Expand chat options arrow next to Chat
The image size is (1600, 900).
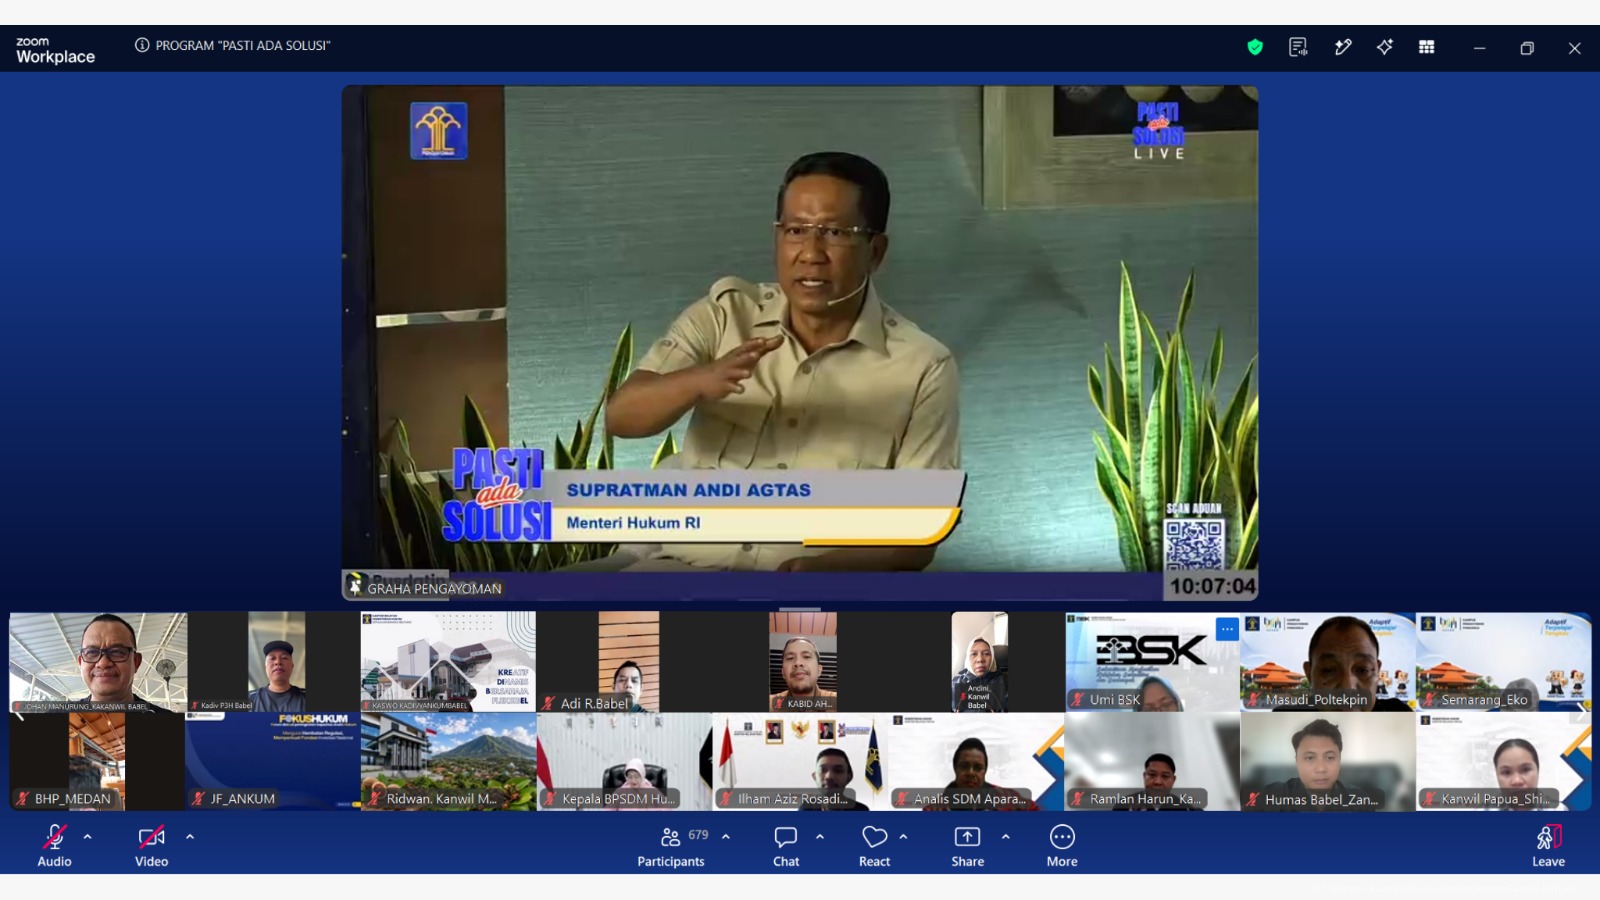[x=820, y=837]
